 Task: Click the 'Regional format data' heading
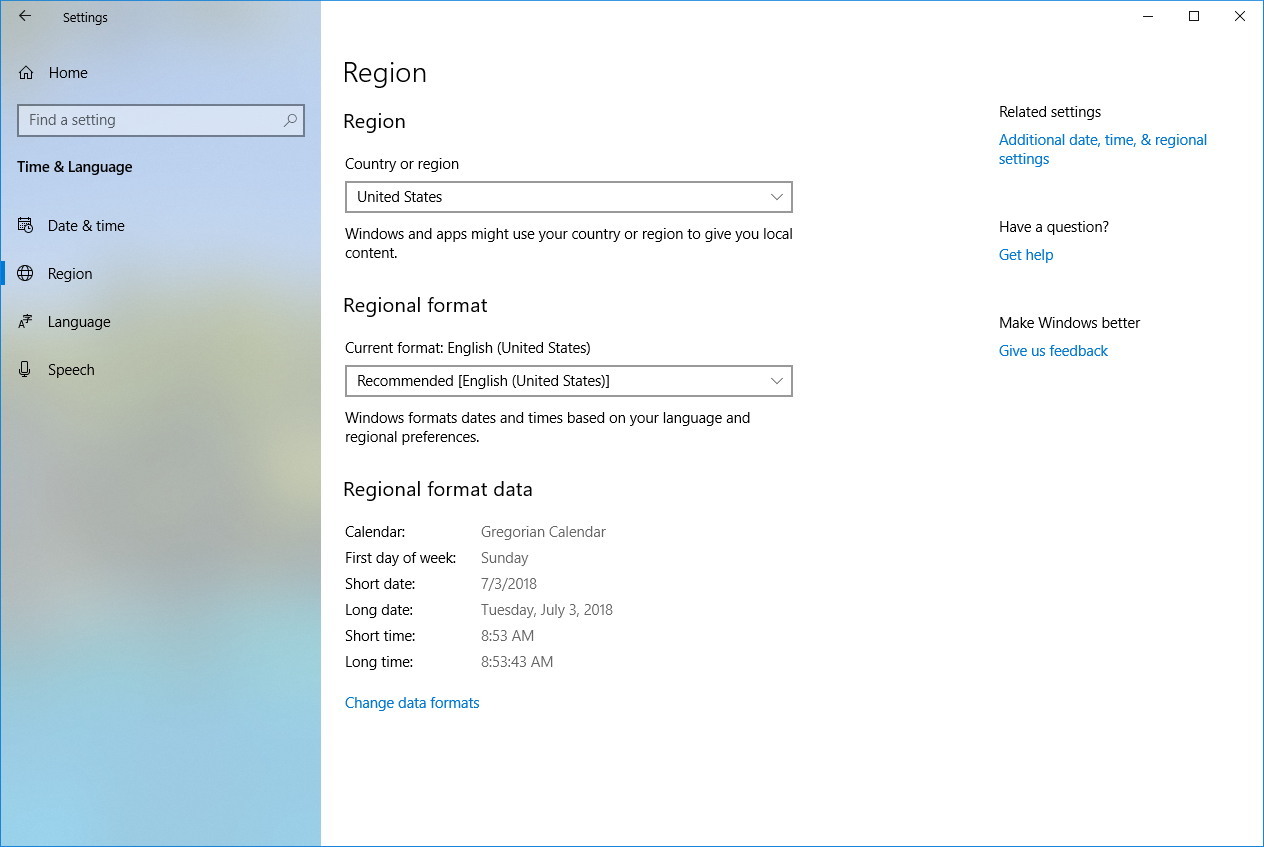point(438,489)
